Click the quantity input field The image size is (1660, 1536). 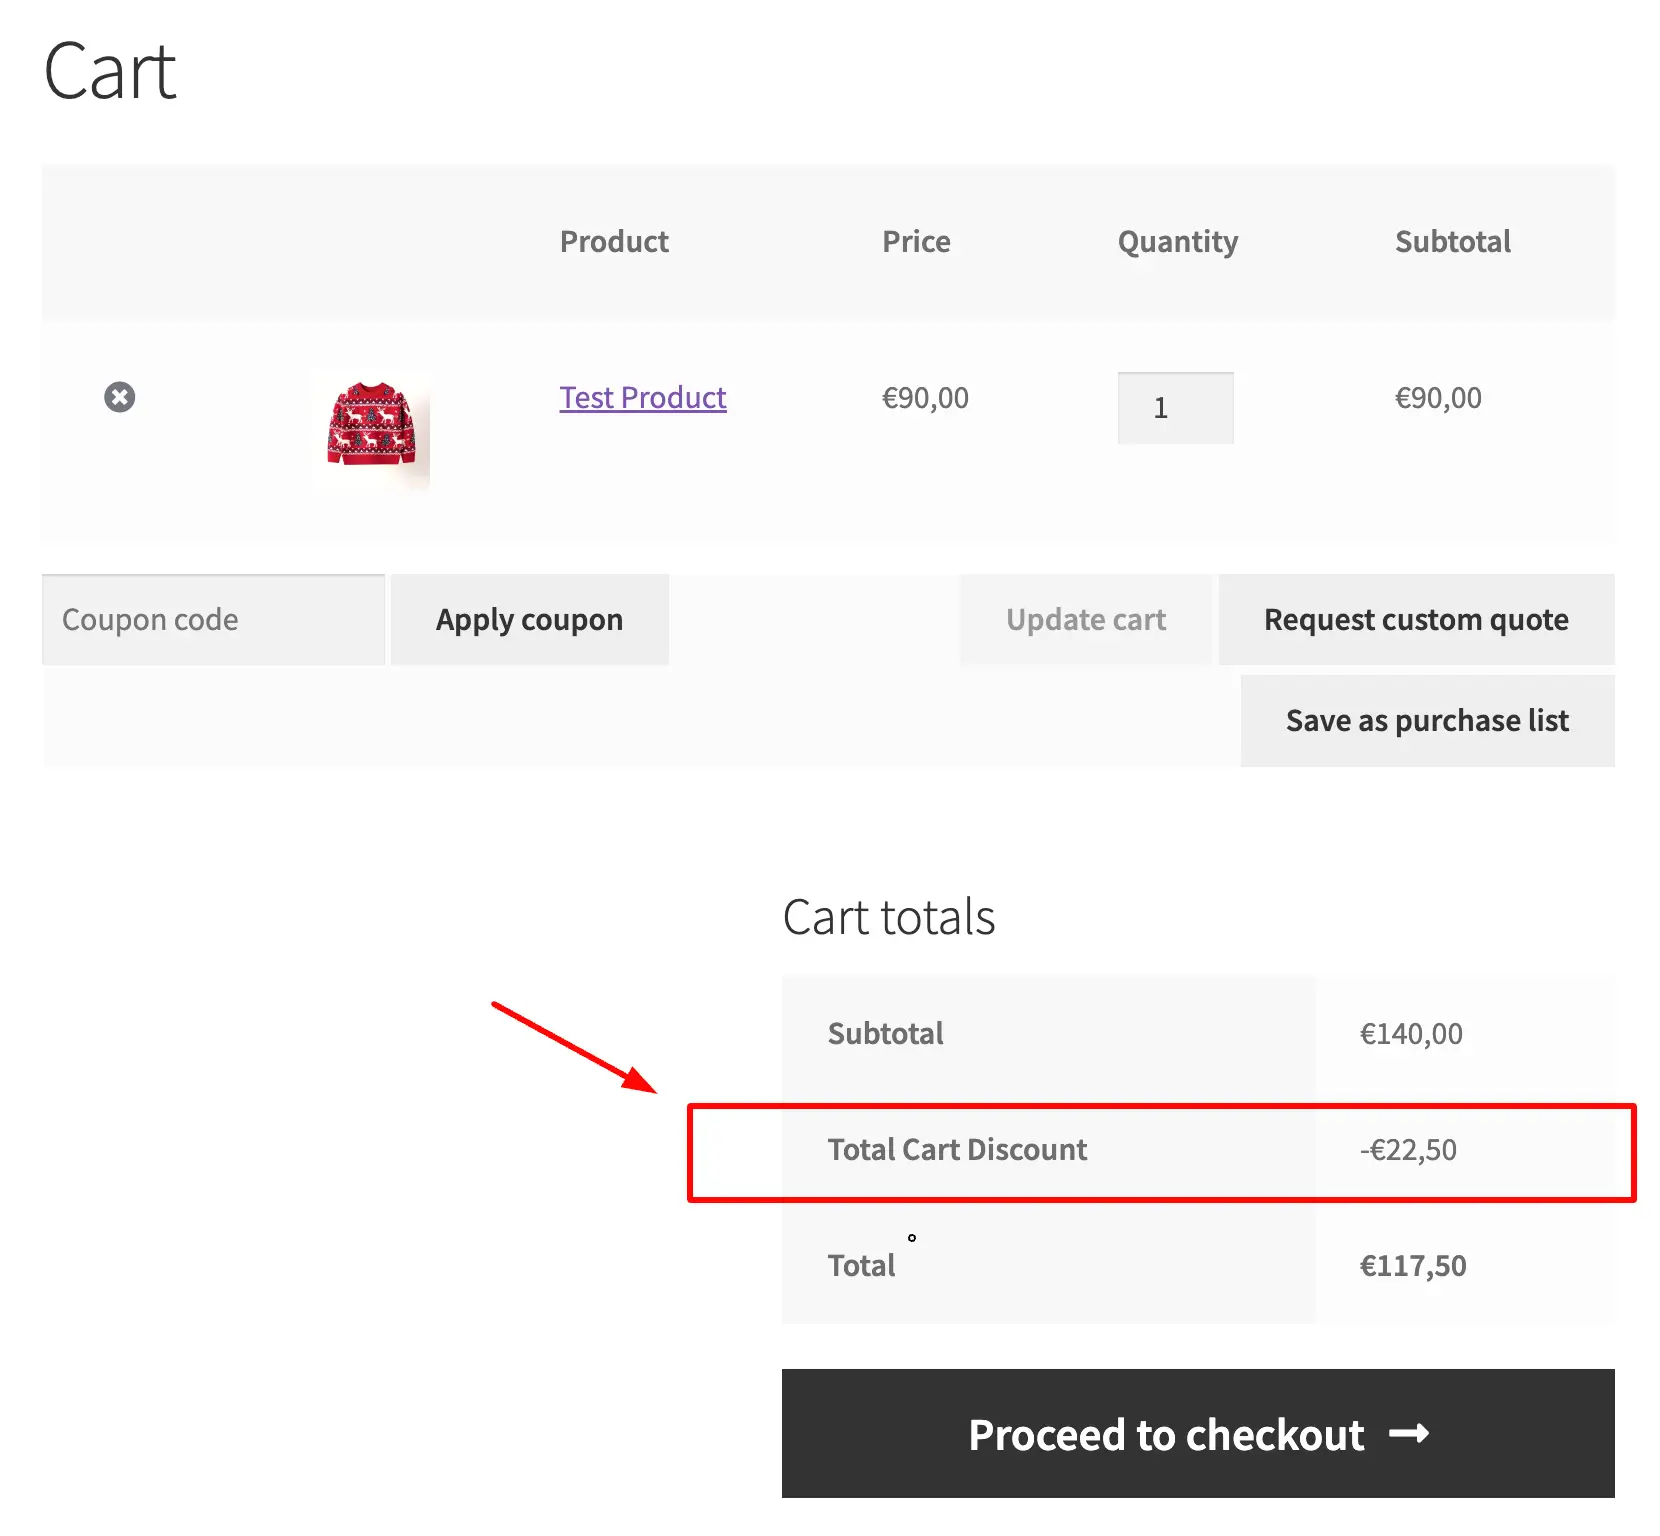point(1175,408)
